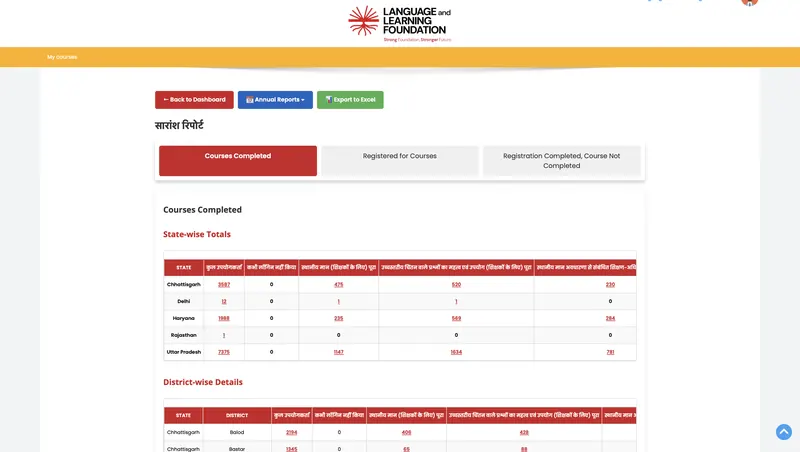
Task: Click Haryana value 235 link
Action: pyautogui.click(x=339, y=318)
